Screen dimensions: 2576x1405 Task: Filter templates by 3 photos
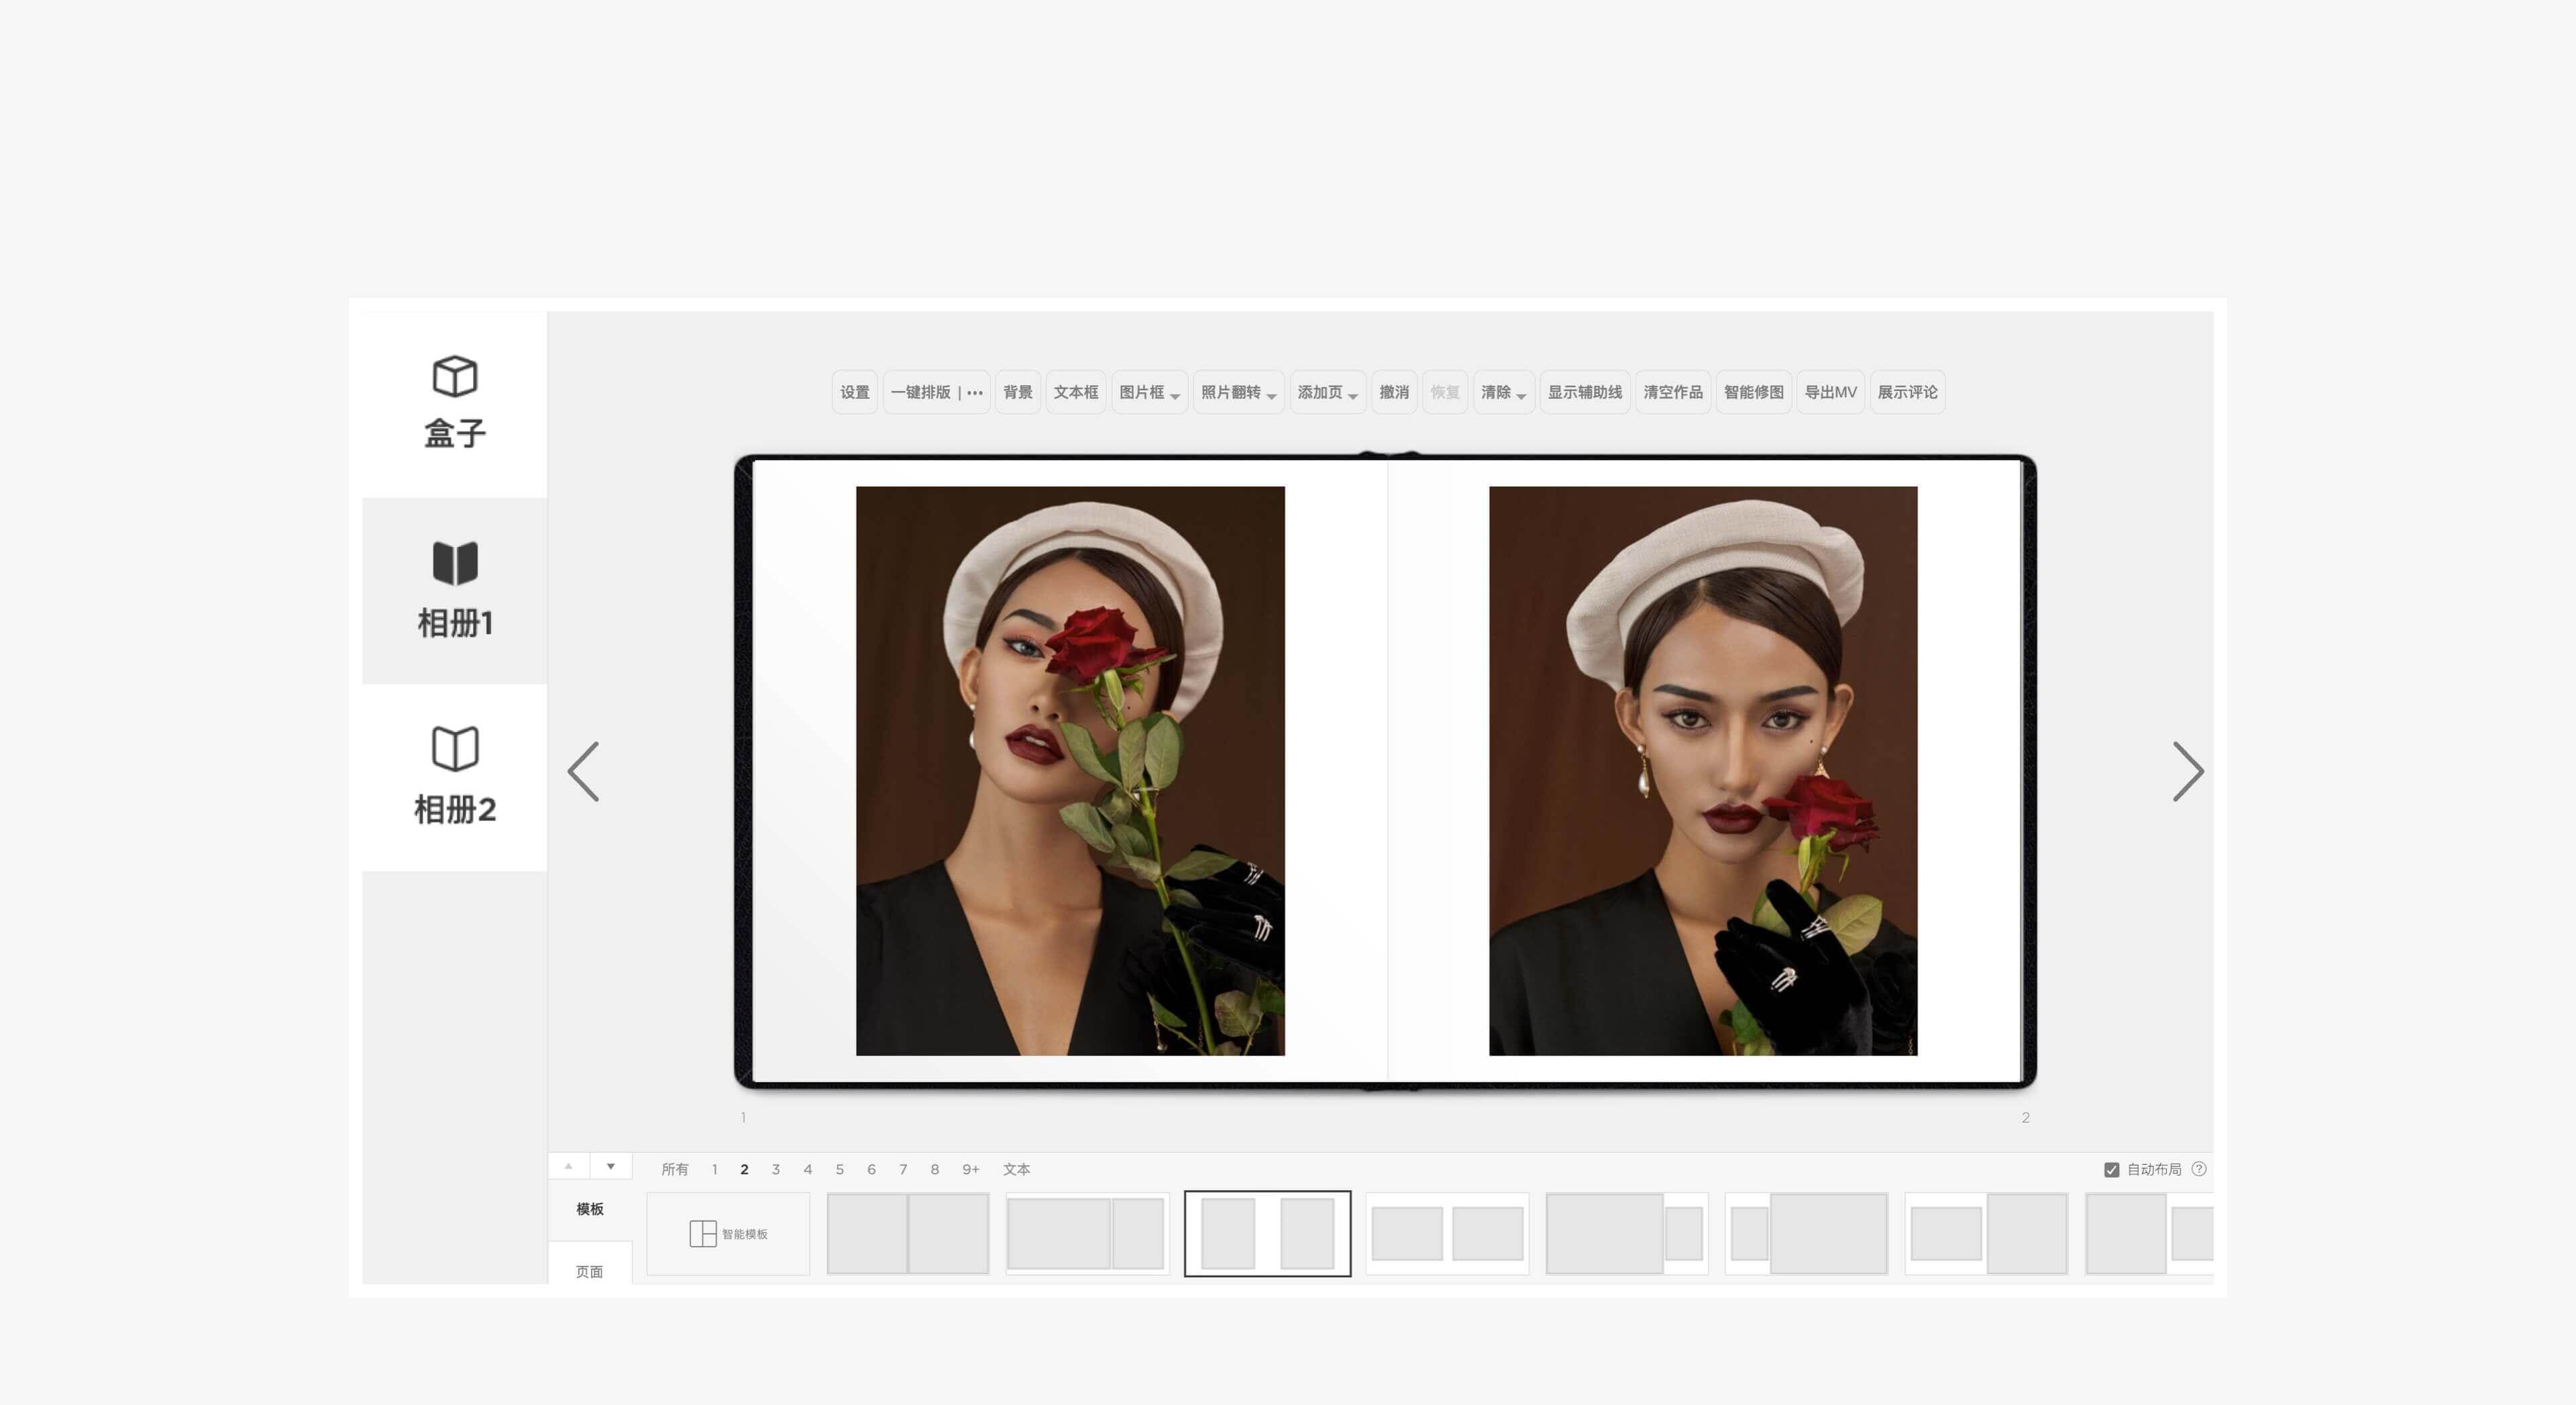click(775, 1169)
